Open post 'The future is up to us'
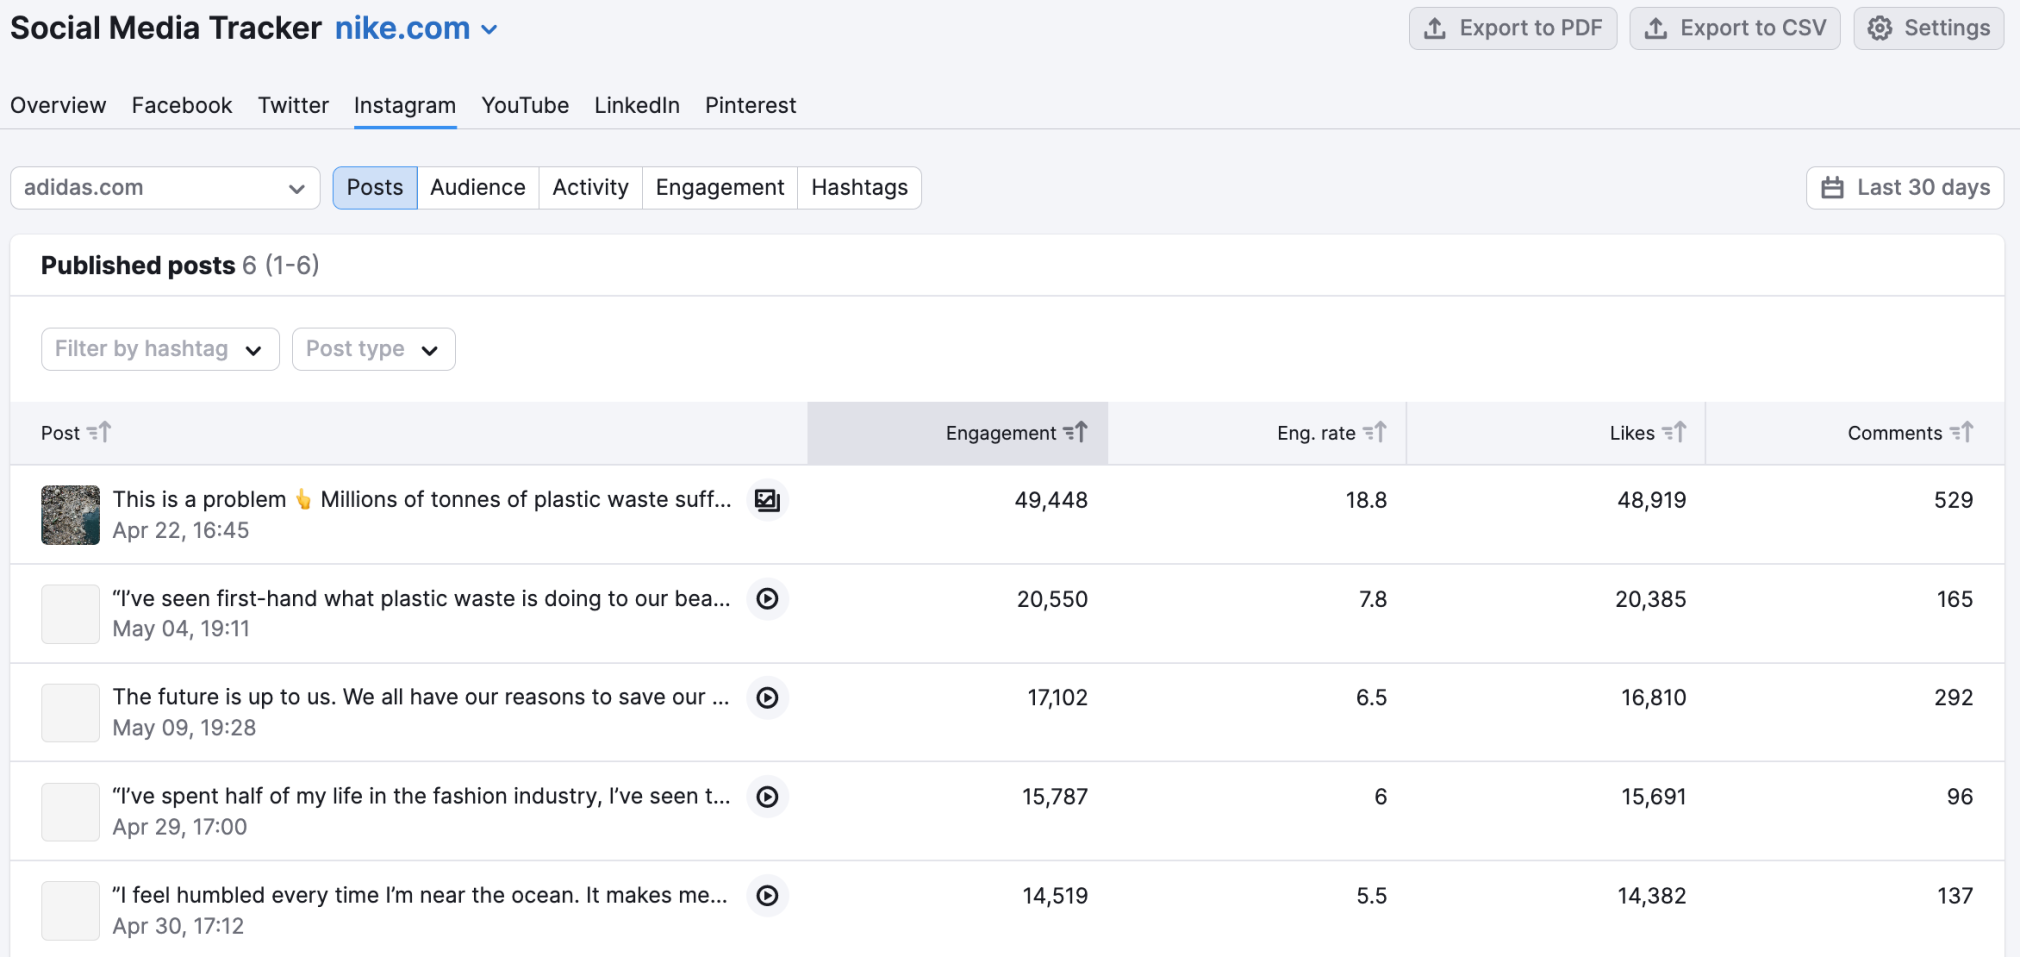 click(421, 698)
